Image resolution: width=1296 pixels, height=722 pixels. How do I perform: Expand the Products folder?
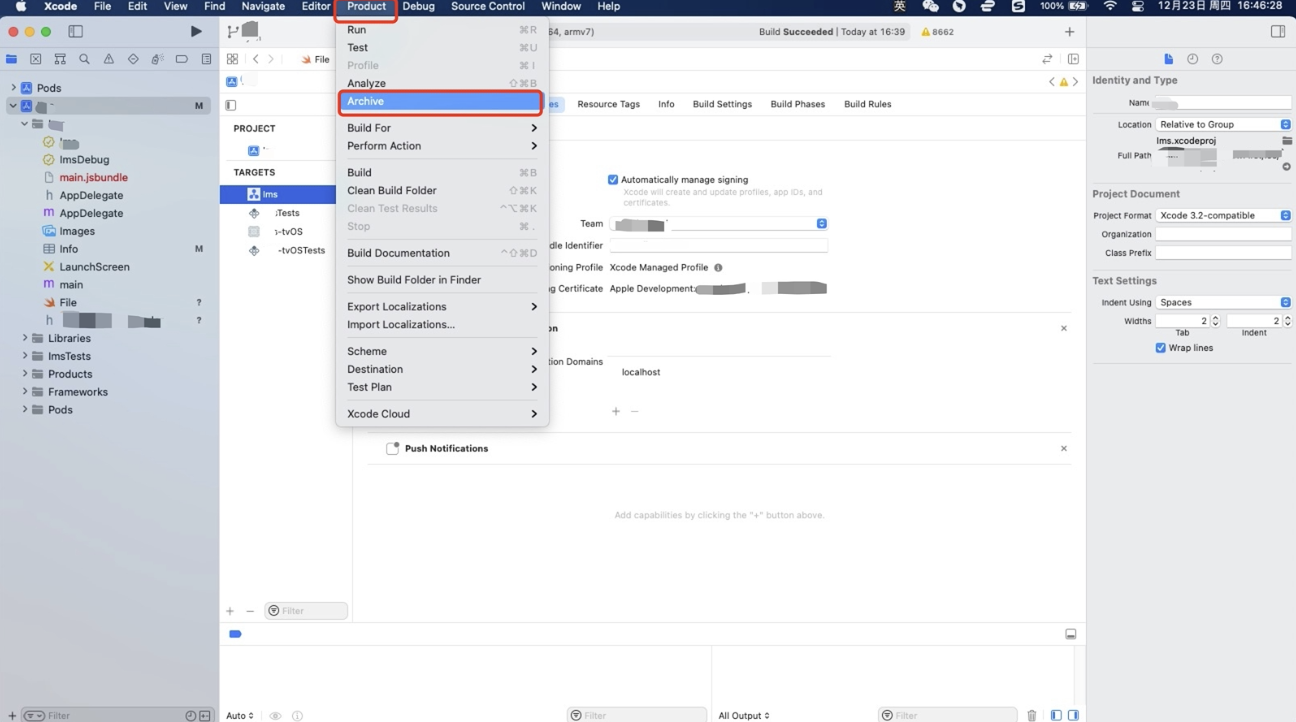pyautogui.click(x=25, y=374)
